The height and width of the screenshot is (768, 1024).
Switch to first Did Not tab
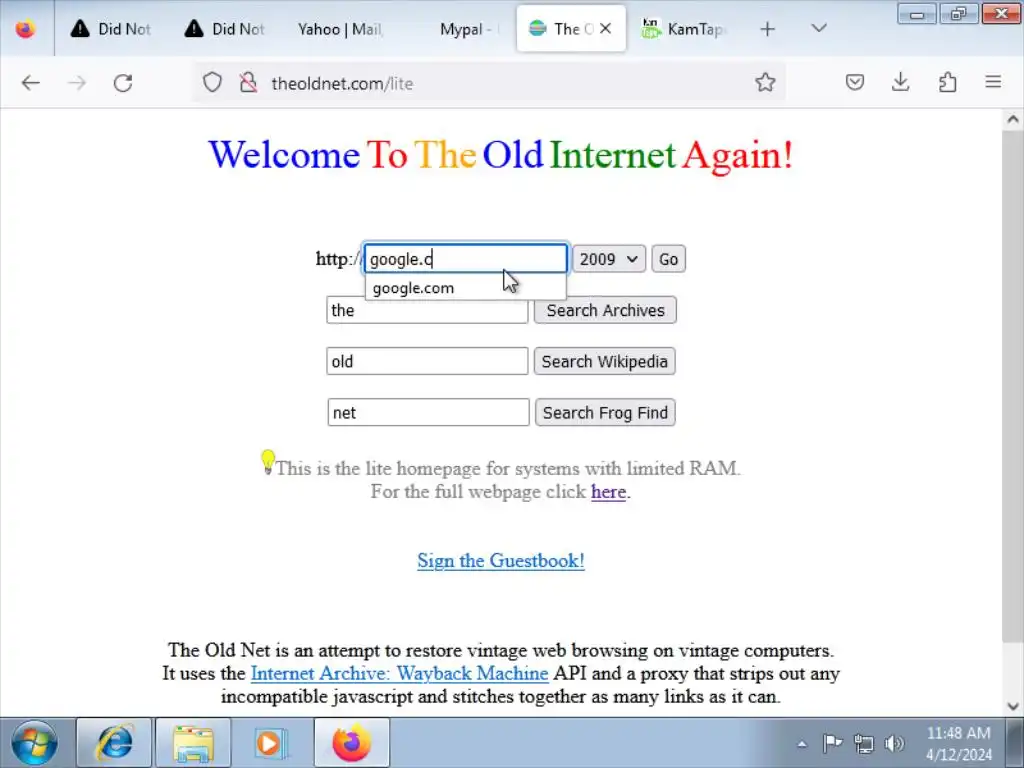tap(111, 29)
